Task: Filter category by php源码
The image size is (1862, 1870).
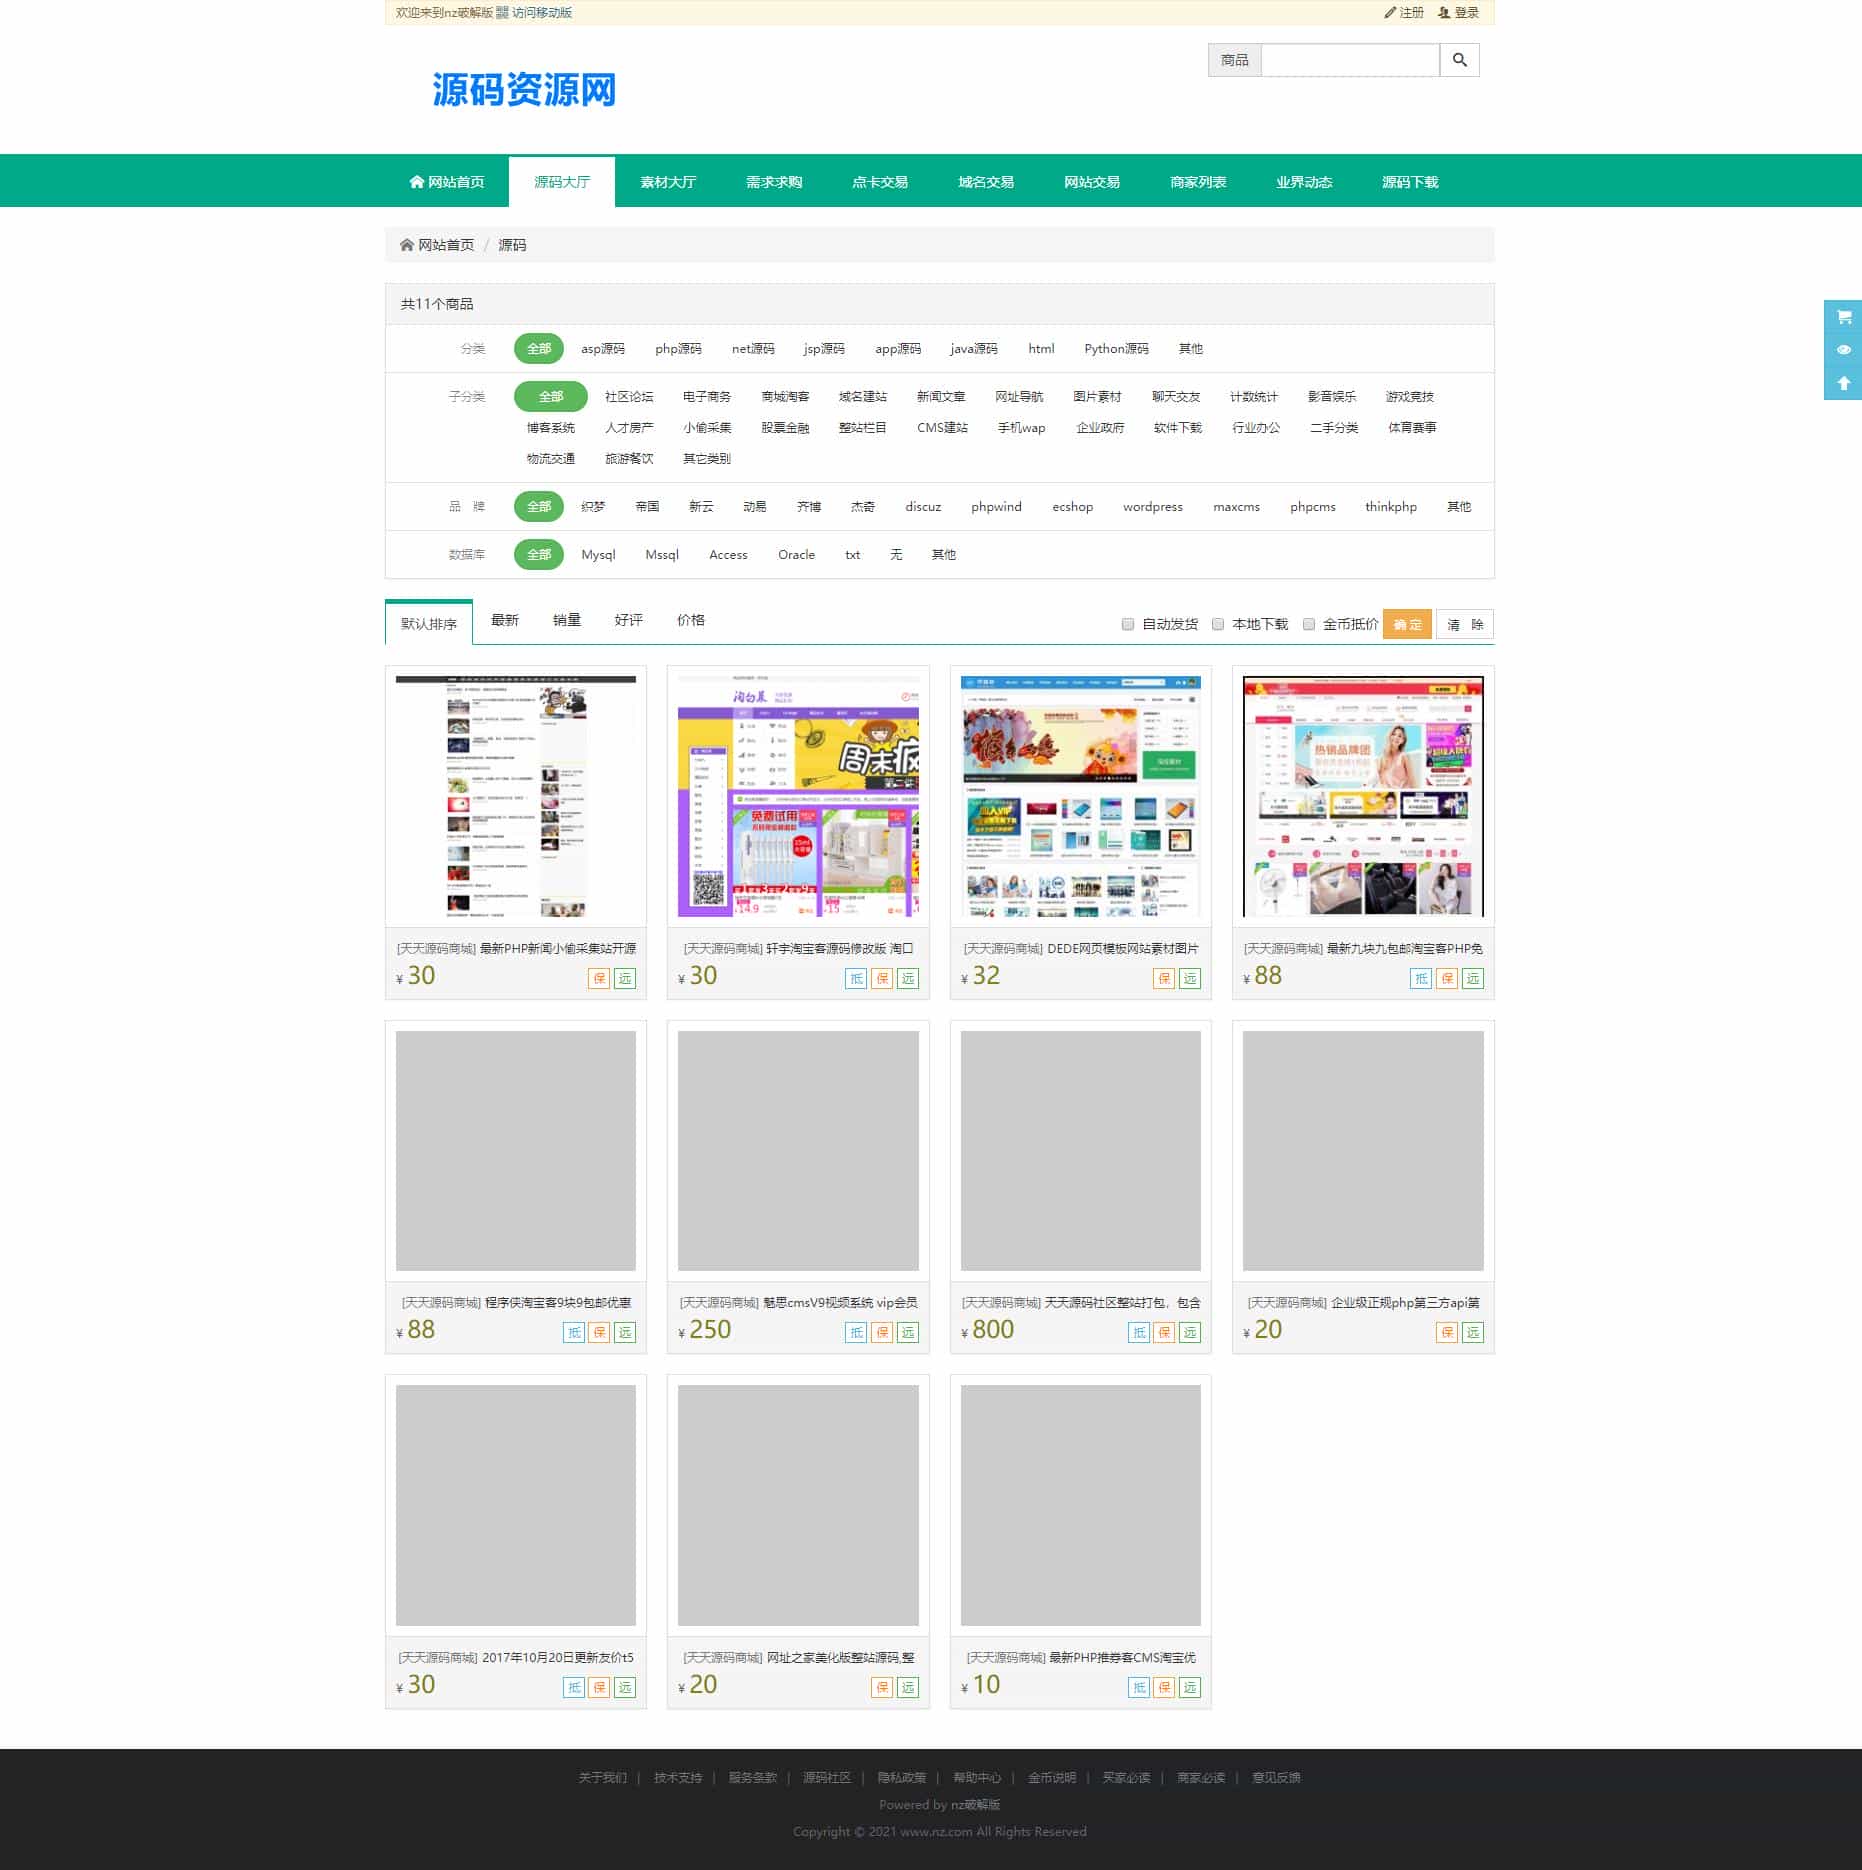Action: (678, 349)
